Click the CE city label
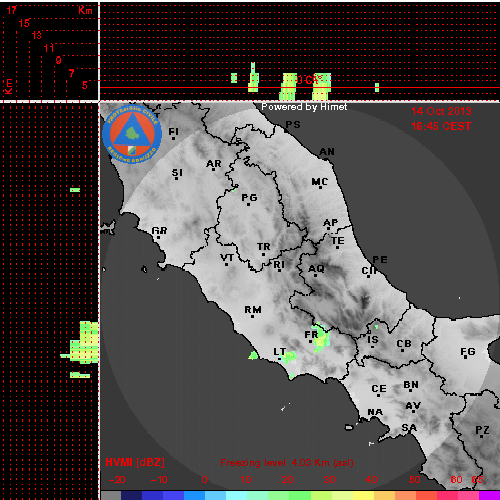 pyautogui.click(x=379, y=389)
